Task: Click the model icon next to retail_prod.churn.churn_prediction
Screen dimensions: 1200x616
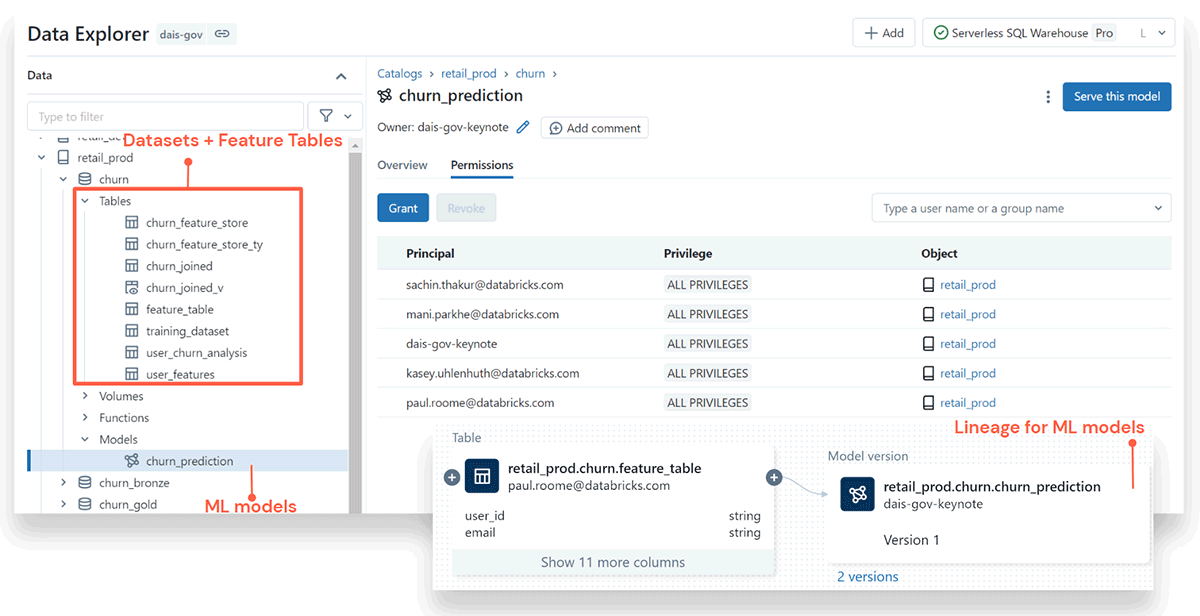Action: coord(857,494)
